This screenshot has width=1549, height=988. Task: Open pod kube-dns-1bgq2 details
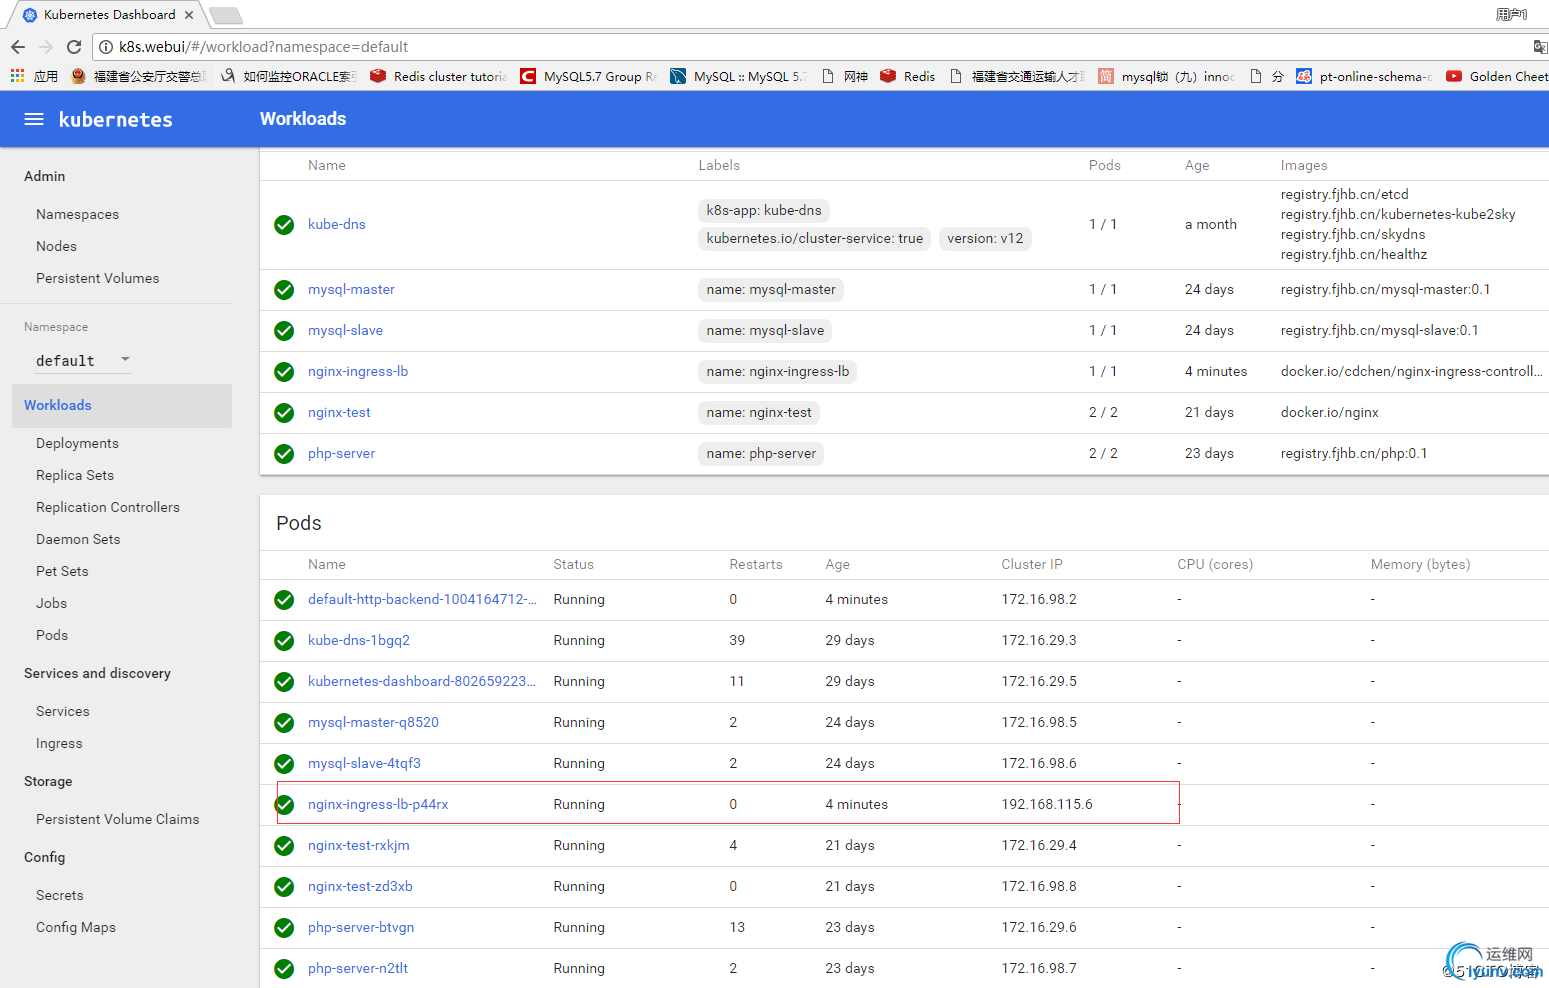click(358, 640)
